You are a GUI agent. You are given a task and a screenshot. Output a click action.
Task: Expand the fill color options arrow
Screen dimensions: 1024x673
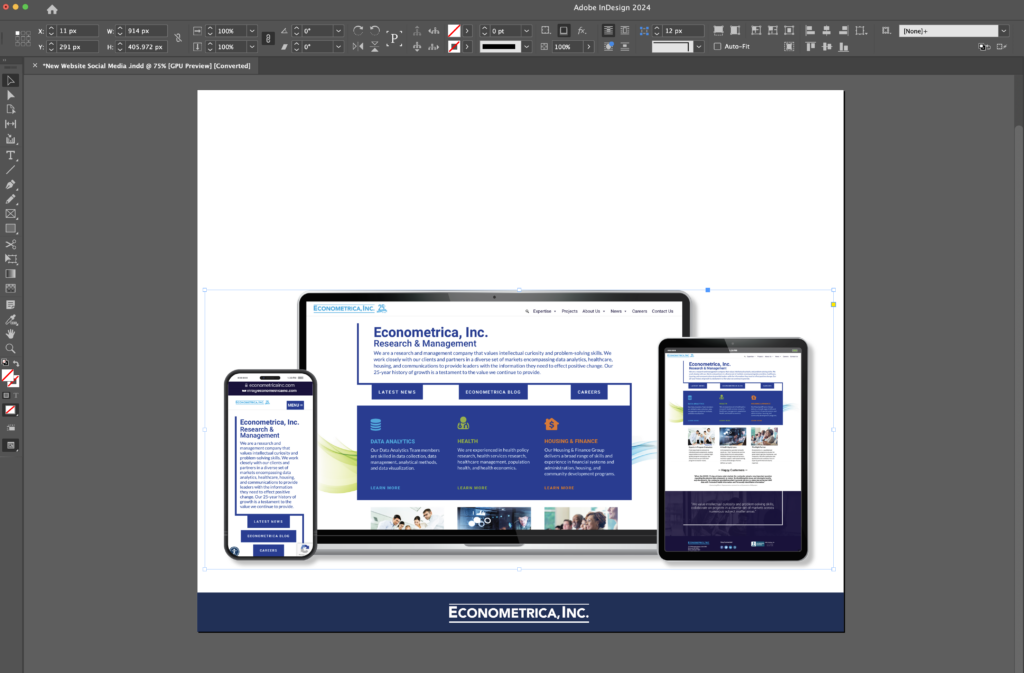[x=467, y=31]
